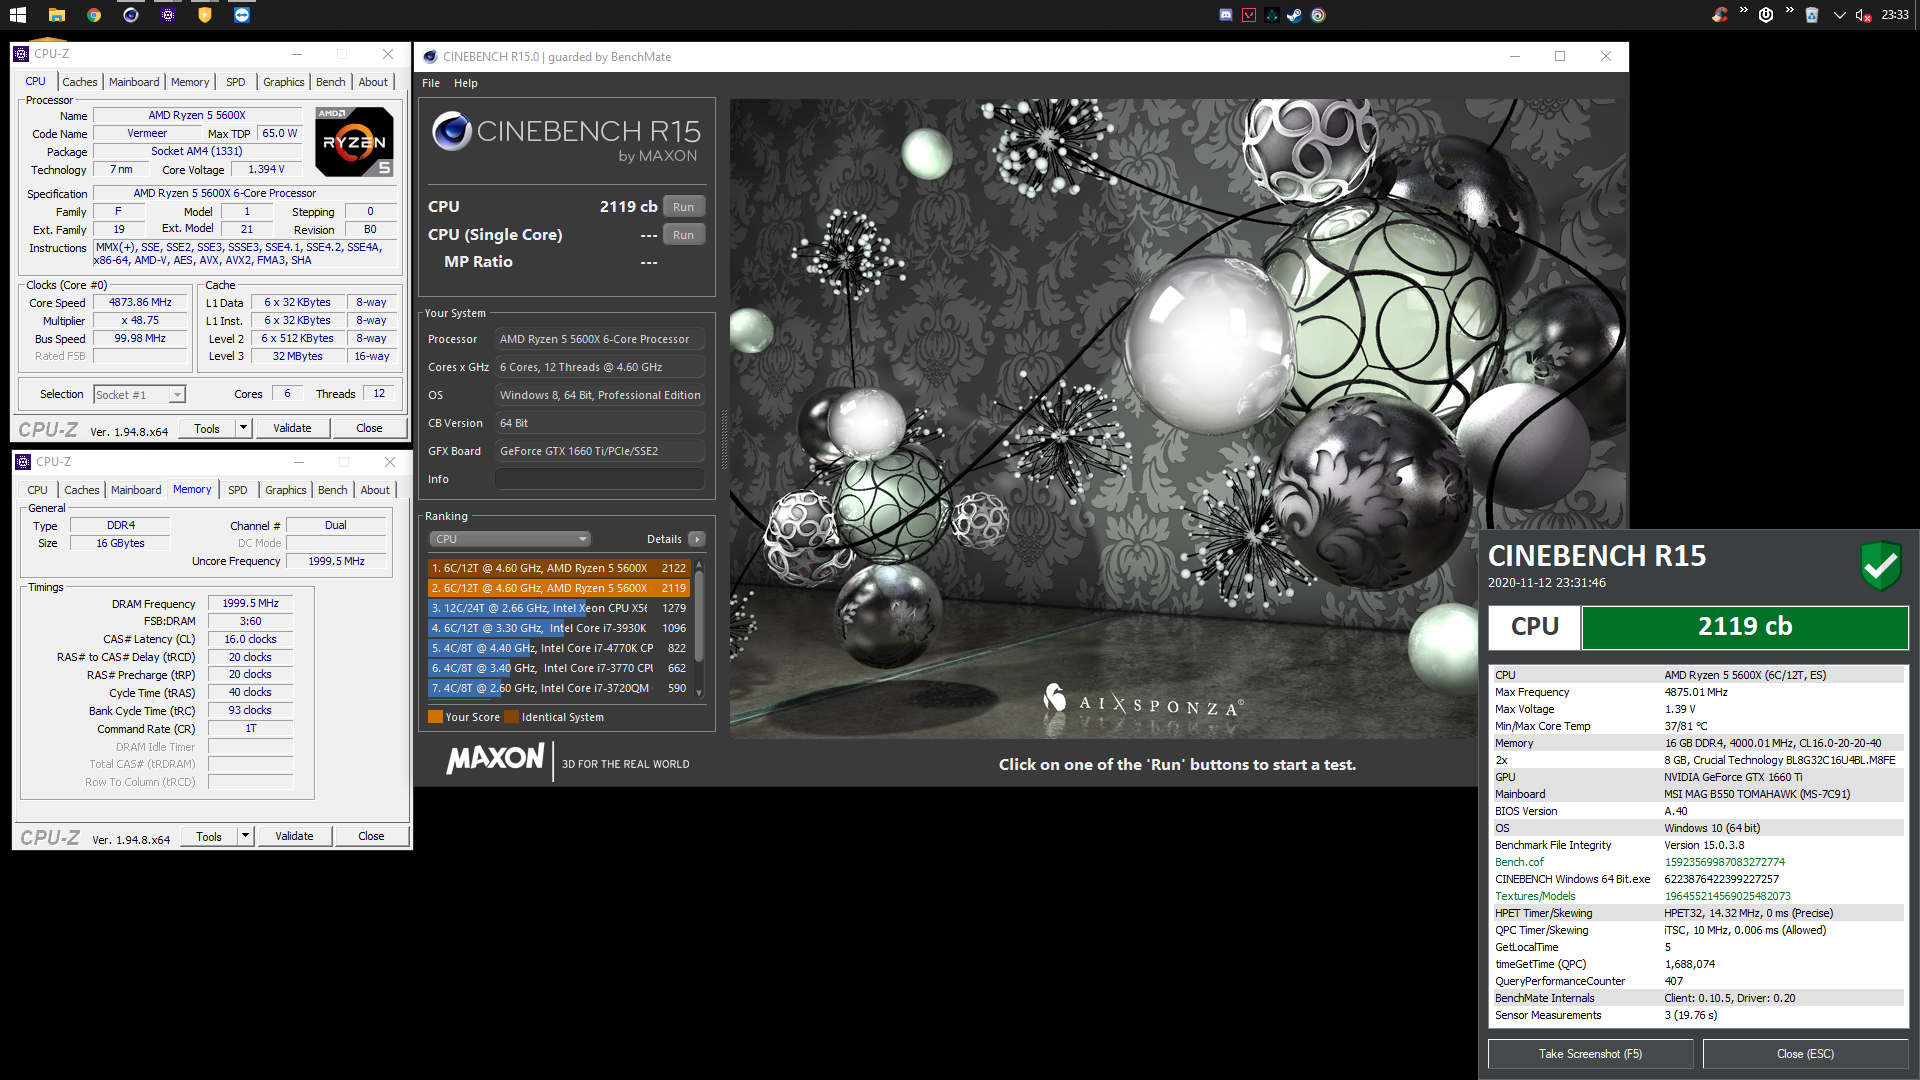This screenshot has width=1920, height=1080.
Task: Click the orange Your Score color swatch
Action: (x=435, y=717)
